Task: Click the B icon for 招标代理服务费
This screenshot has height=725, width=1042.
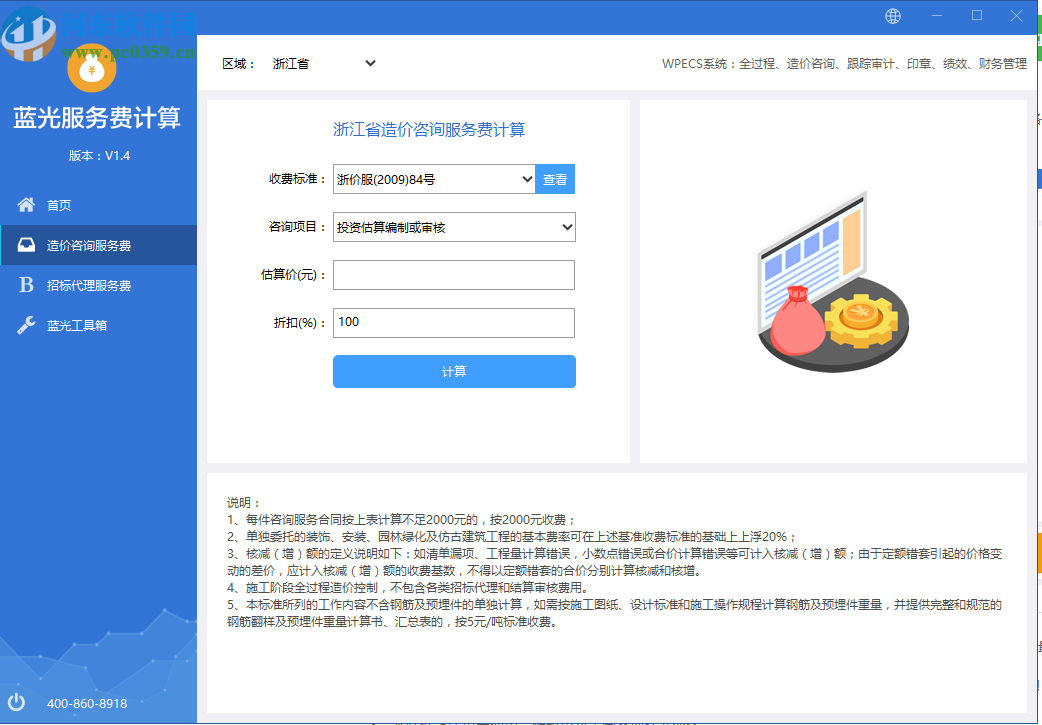Action: click(24, 284)
